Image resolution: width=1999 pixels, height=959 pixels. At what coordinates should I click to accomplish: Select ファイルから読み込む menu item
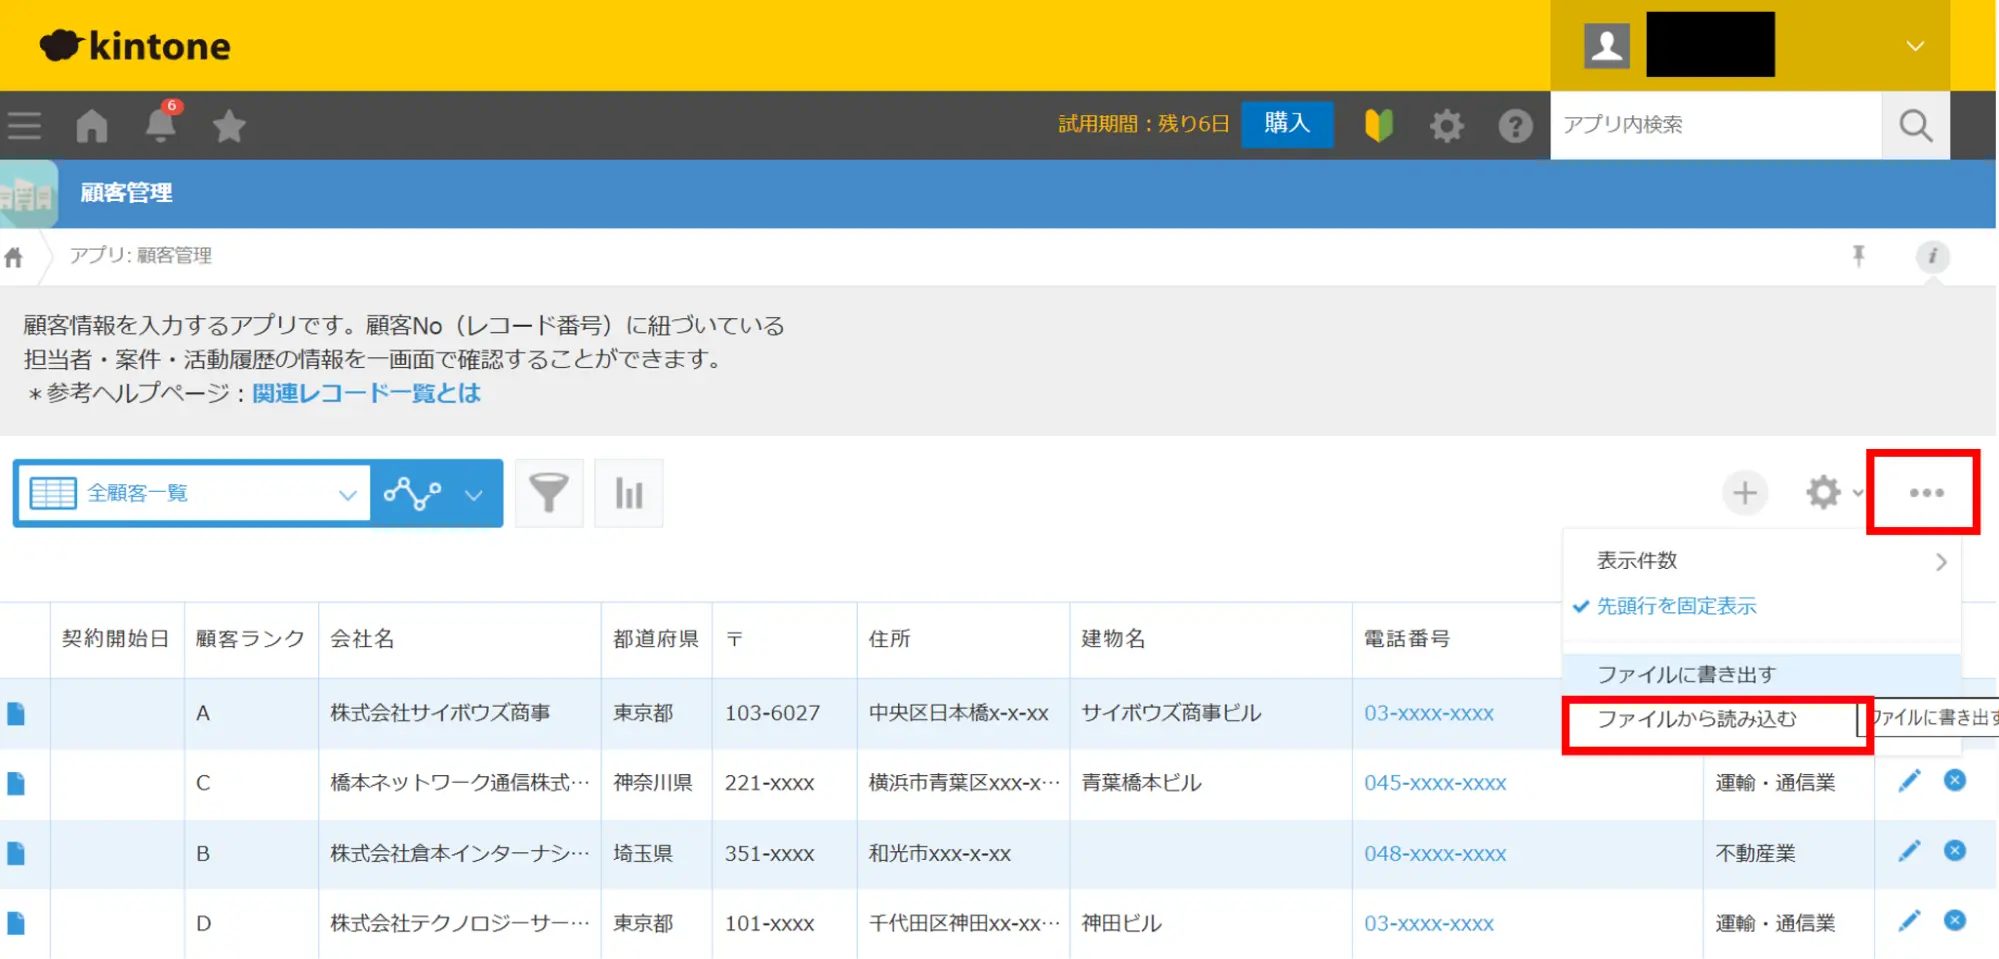pyautogui.click(x=1696, y=719)
